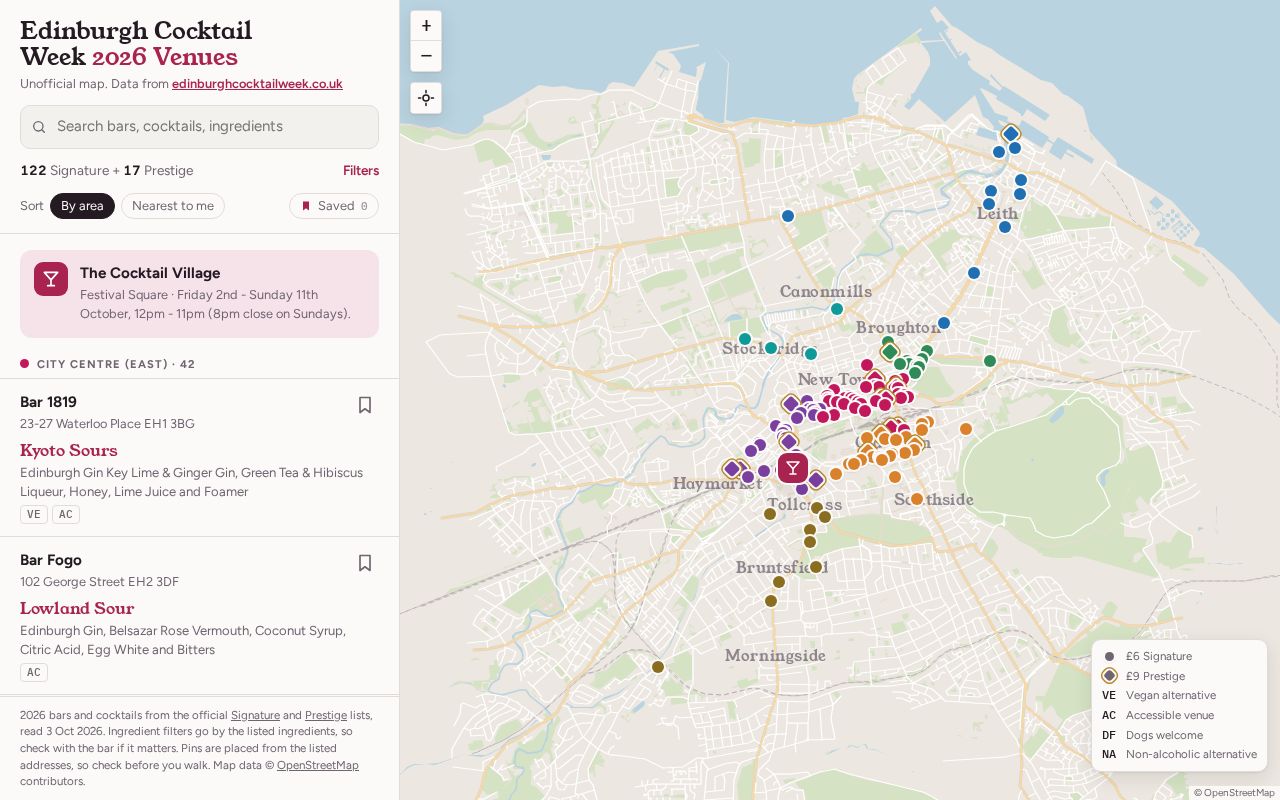
Task: Open the OpenStreetMap link in the sidebar footer
Action: point(318,765)
